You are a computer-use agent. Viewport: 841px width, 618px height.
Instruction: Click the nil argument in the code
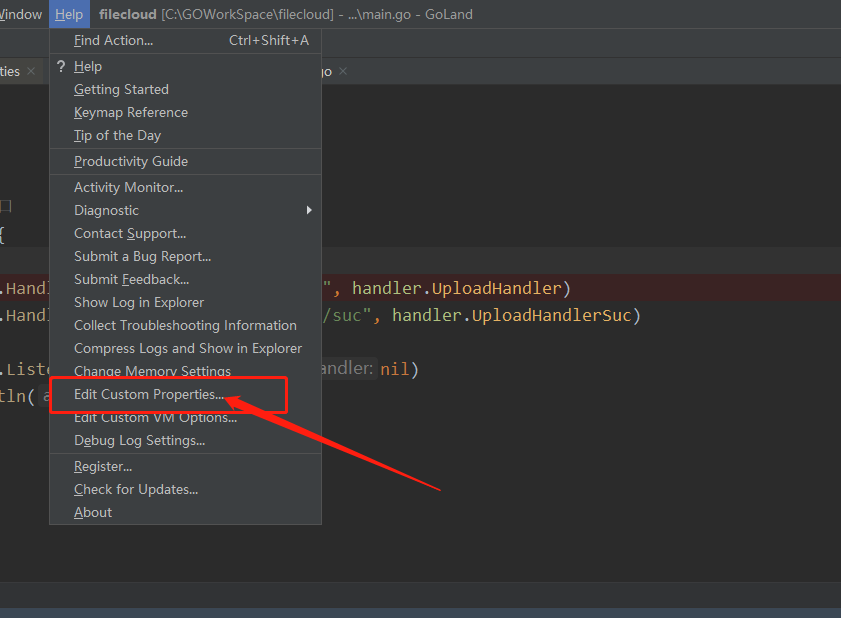[x=395, y=369]
